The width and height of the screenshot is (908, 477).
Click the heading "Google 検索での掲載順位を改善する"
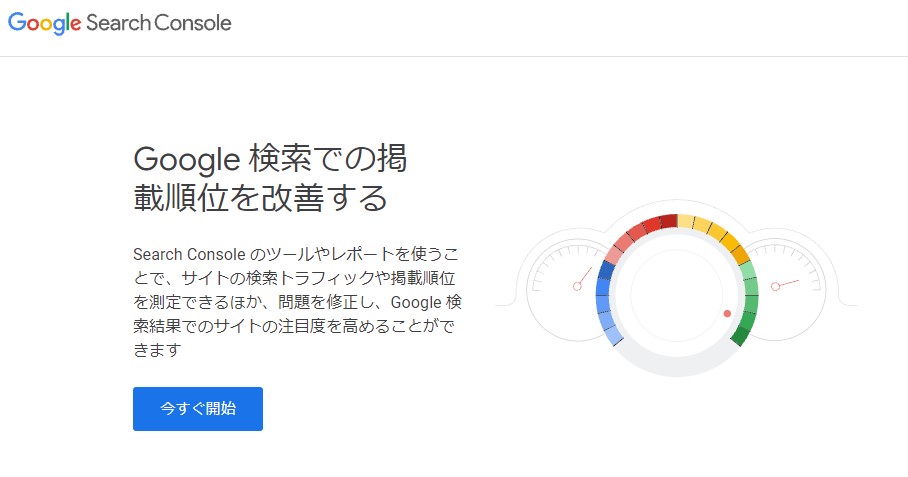[270, 177]
